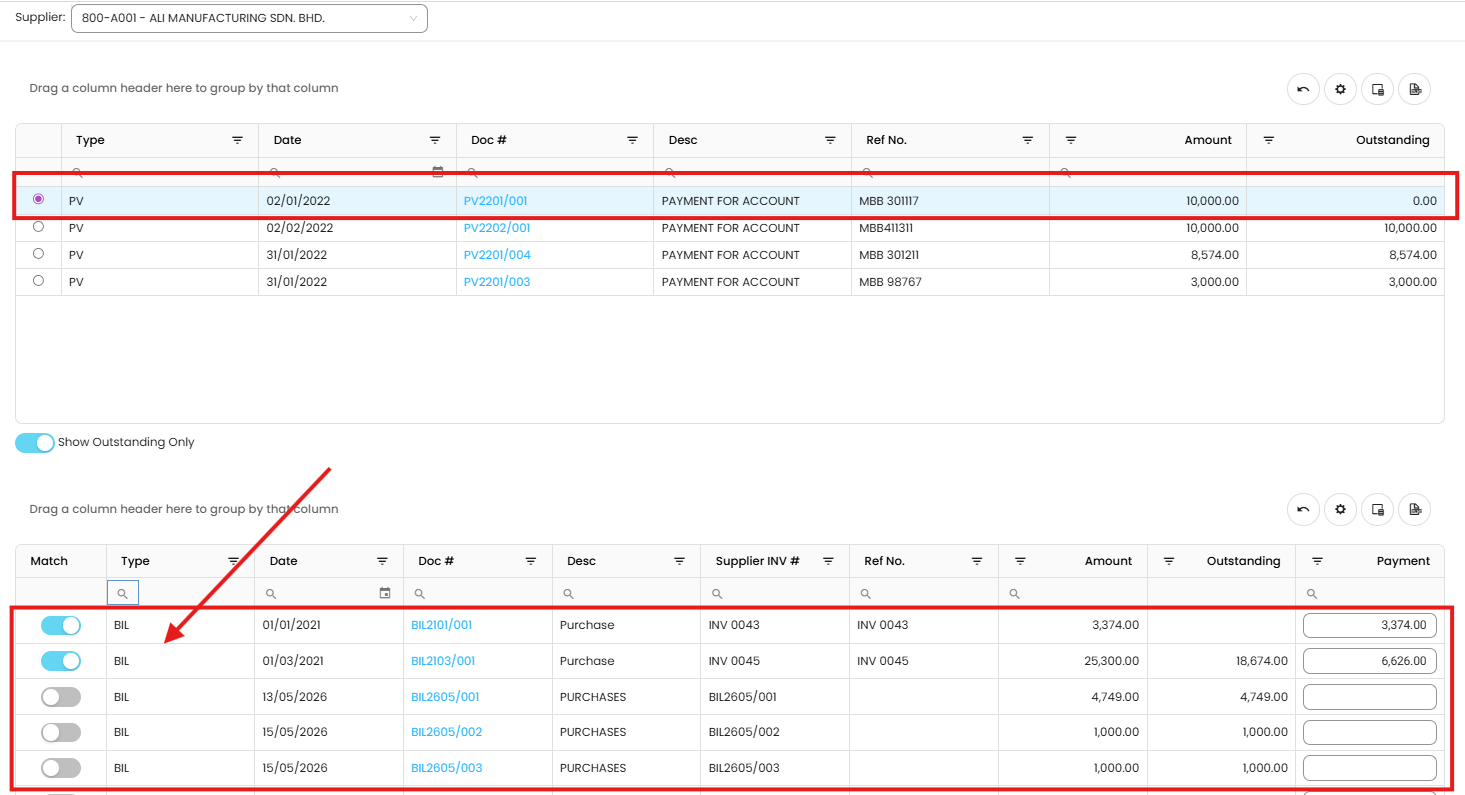Open bill link BIL2605/002

point(446,732)
